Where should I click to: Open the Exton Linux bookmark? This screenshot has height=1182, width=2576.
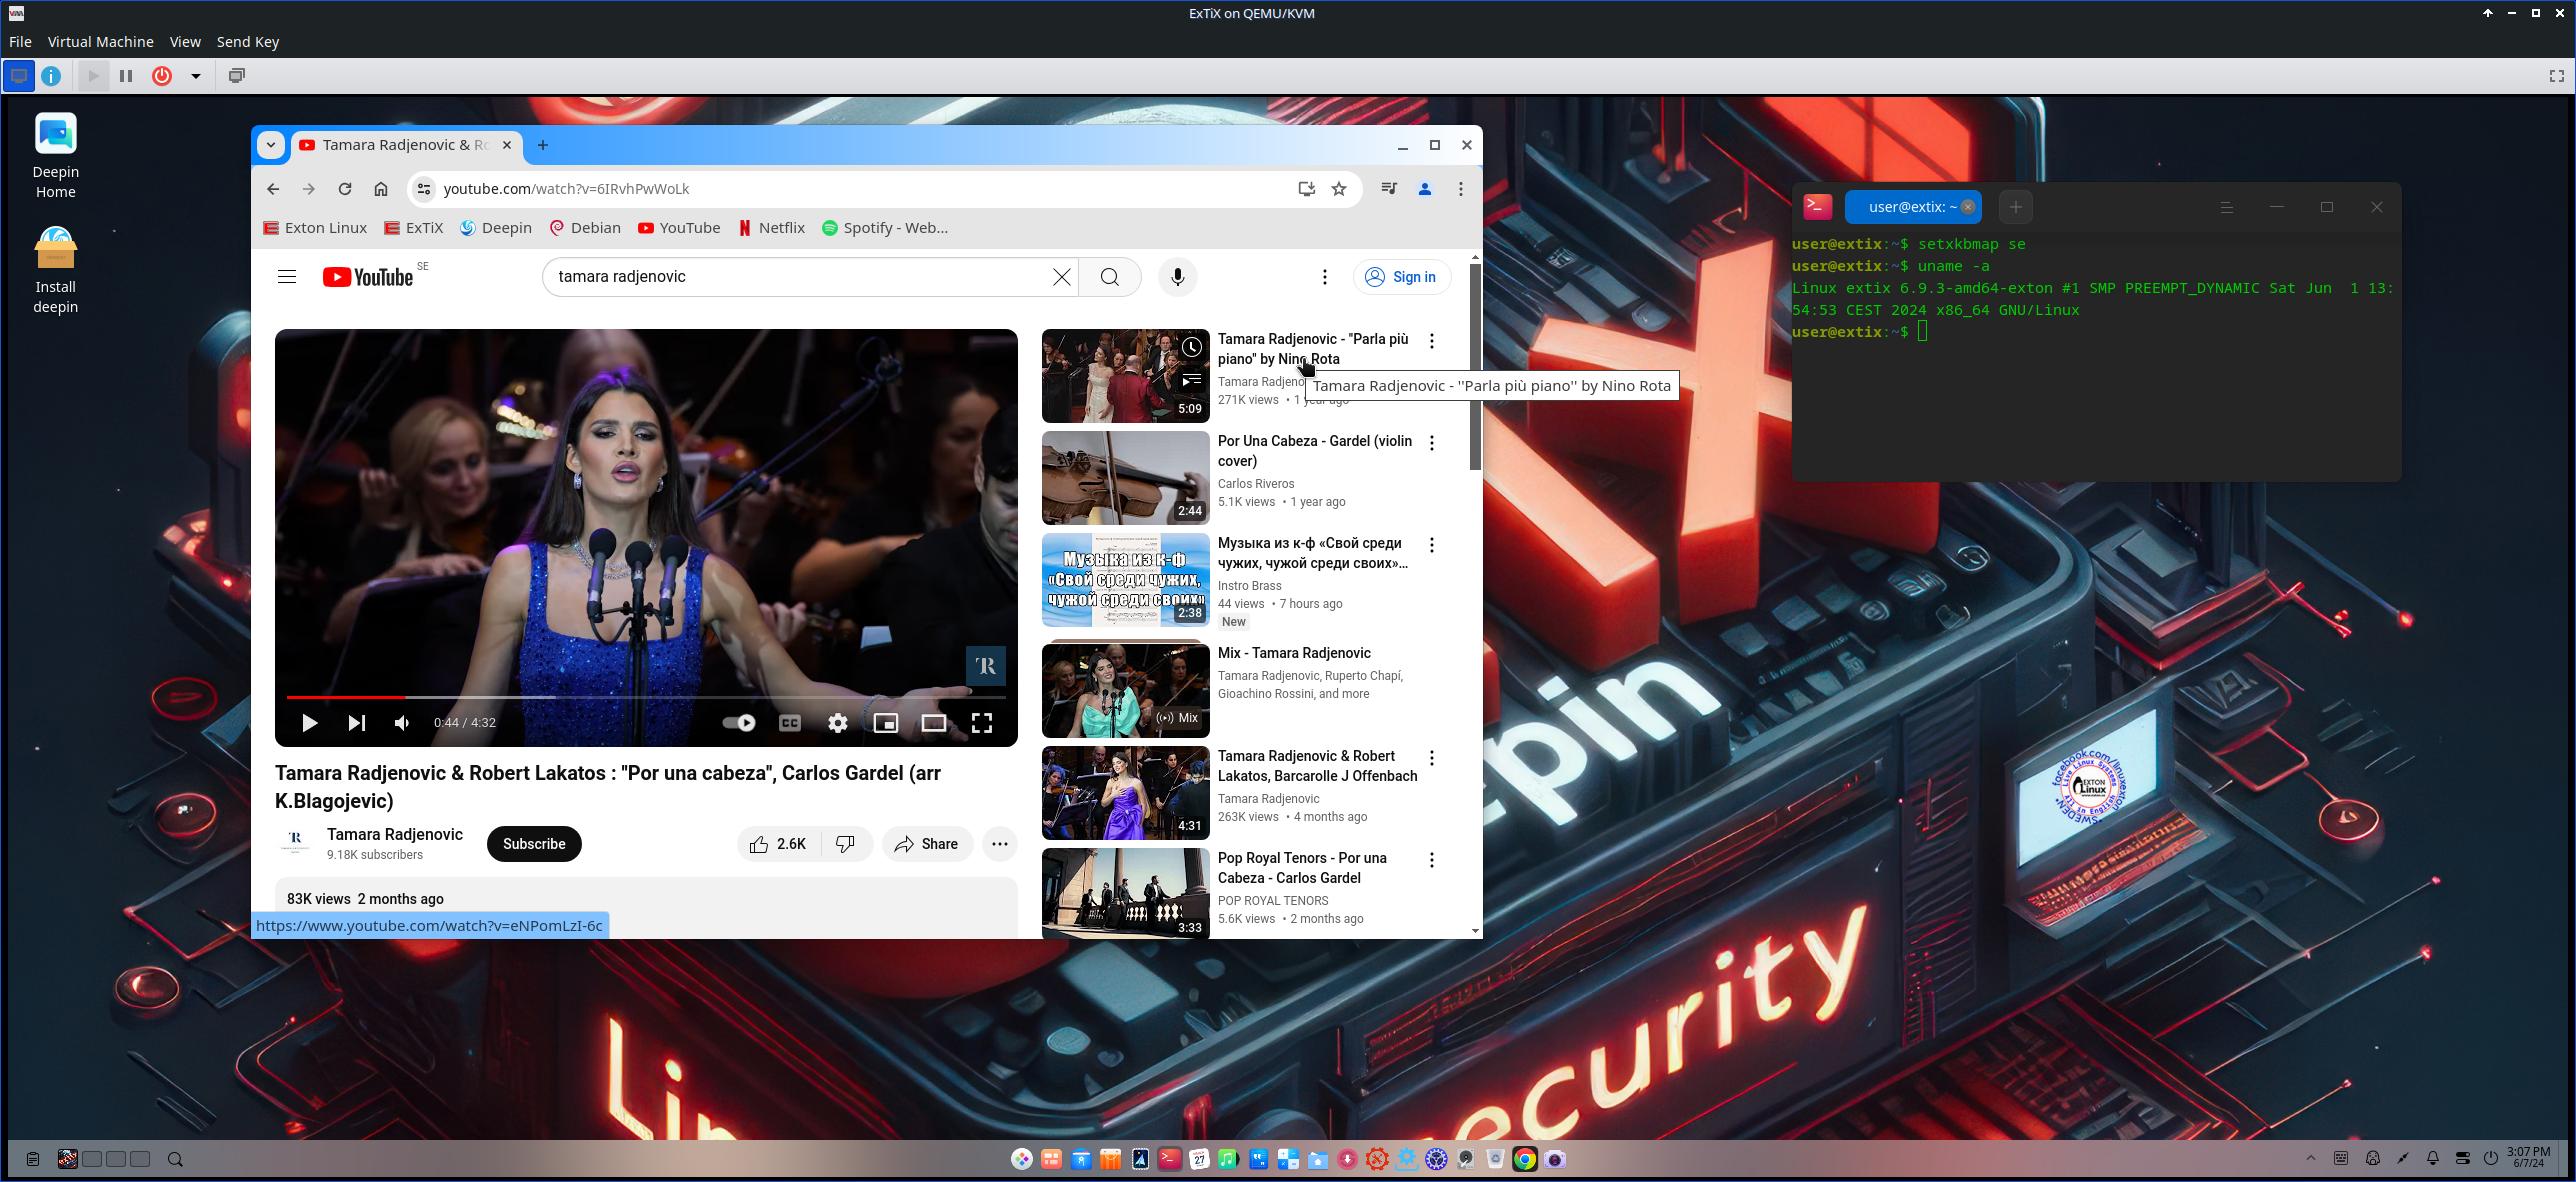coord(315,228)
